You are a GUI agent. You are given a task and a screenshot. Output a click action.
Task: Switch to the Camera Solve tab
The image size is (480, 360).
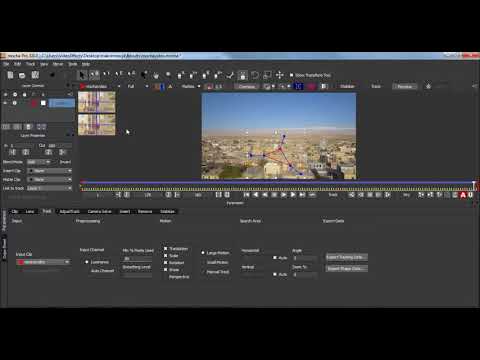pos(99,211)
